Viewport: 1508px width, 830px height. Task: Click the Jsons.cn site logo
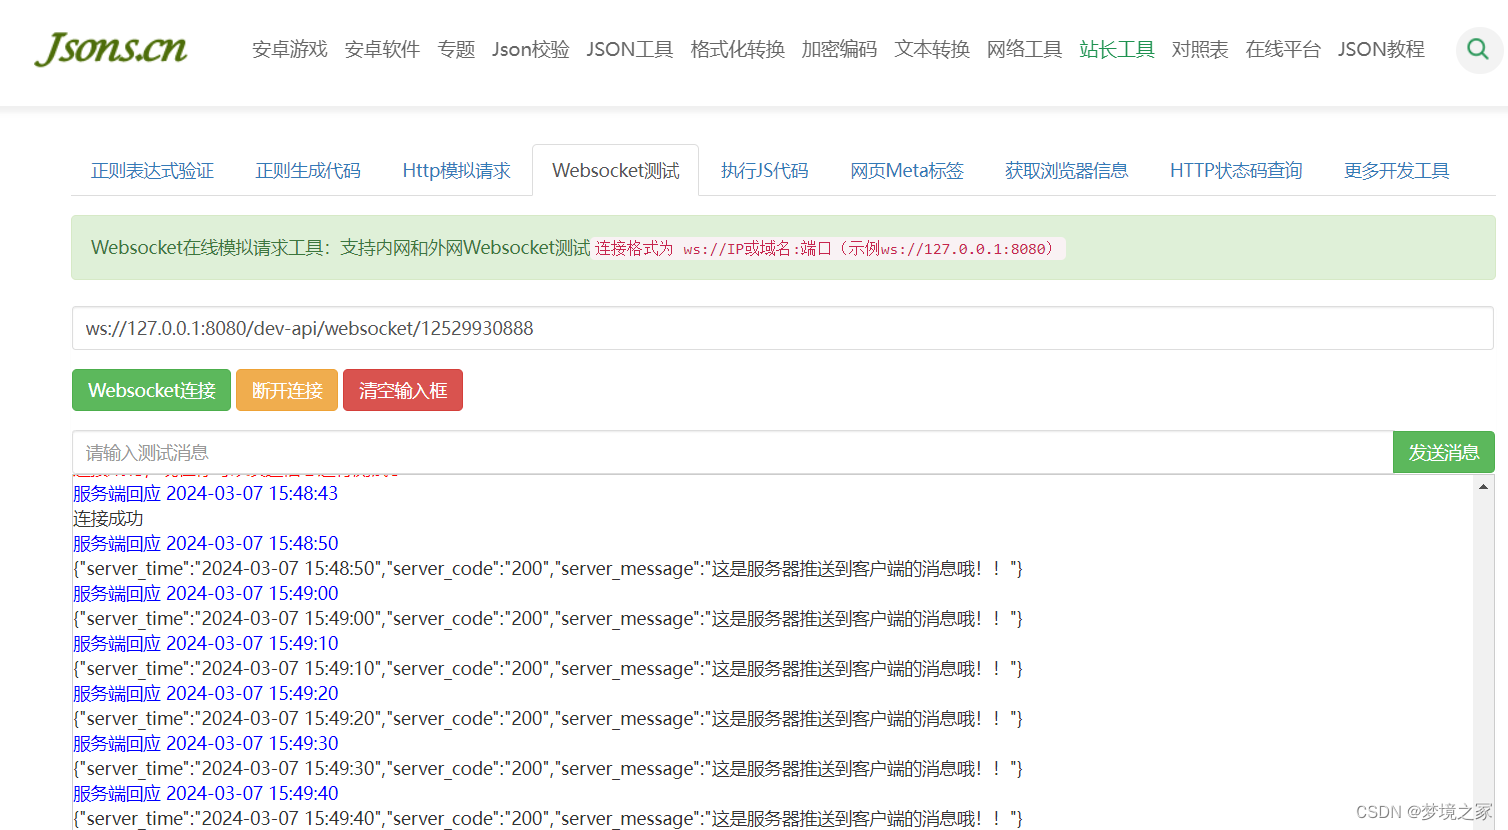click(111, 49)
